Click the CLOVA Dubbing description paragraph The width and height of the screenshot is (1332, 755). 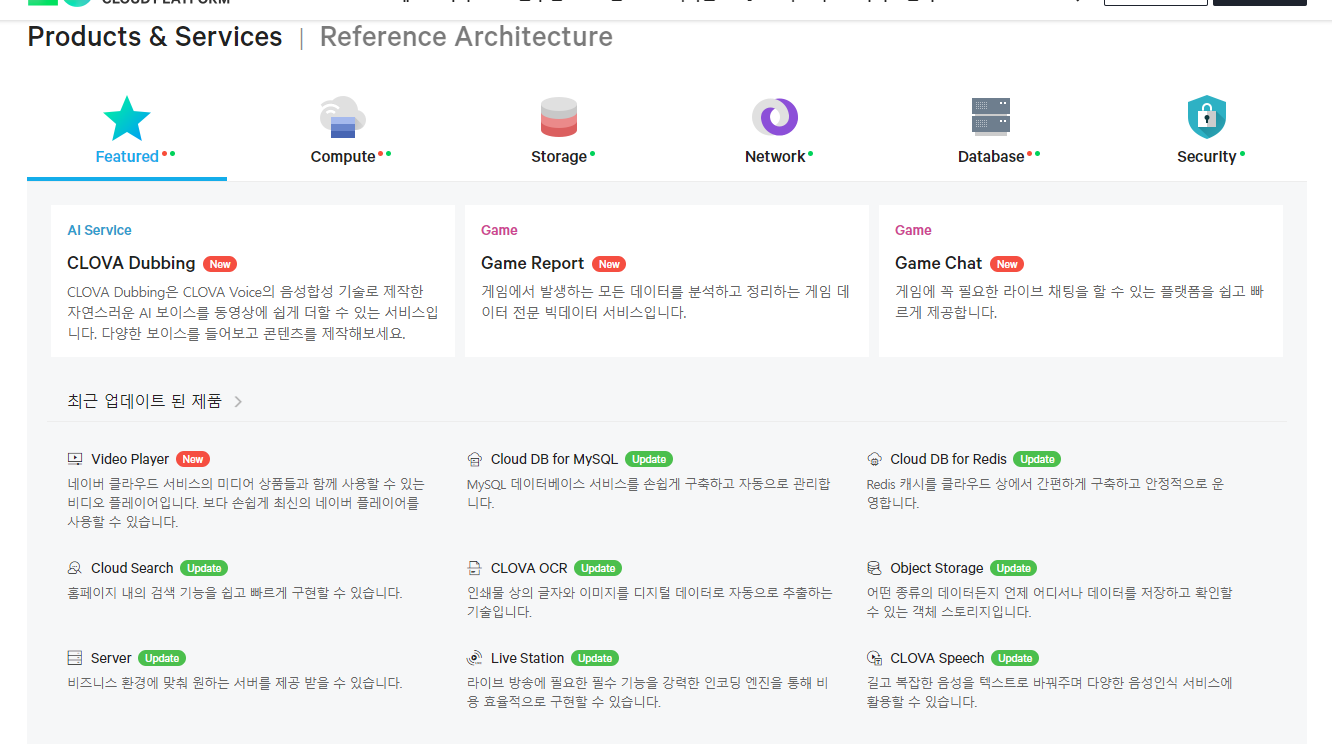(253, 312)
